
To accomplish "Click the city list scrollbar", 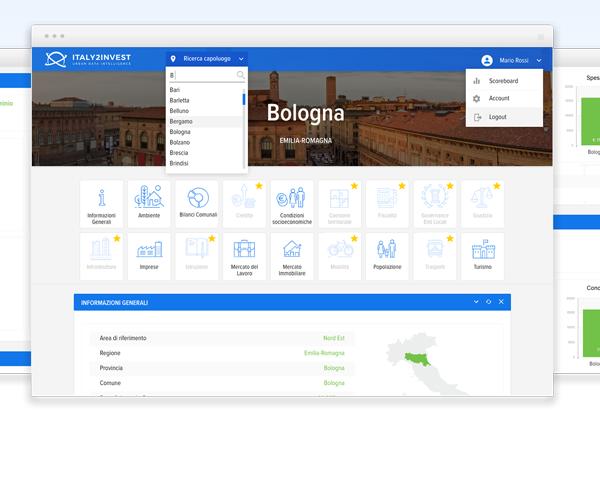I will tap(244, 100).
